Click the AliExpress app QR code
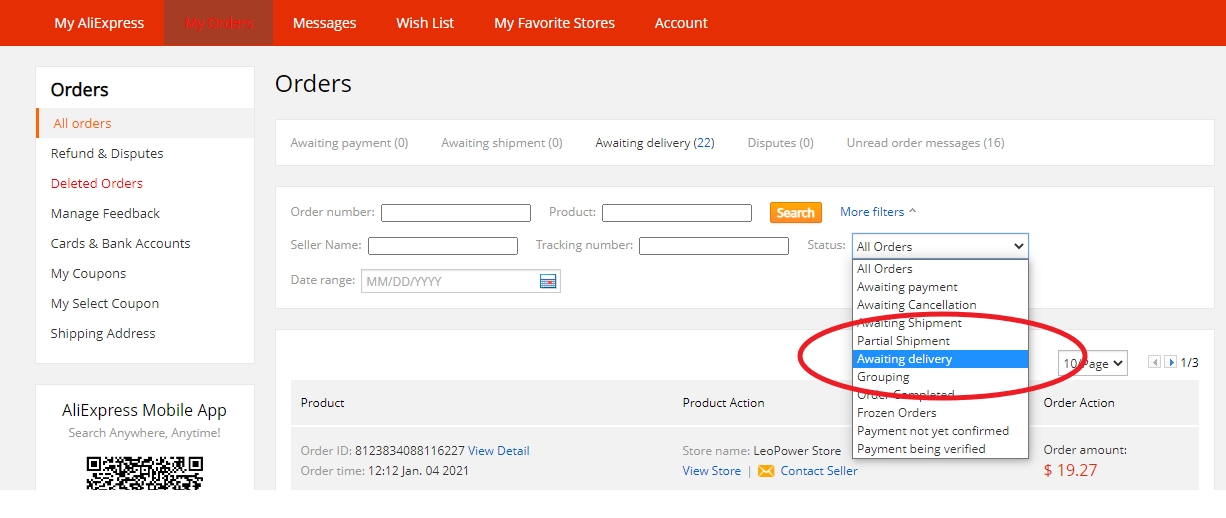The height and width of the screenshot is (518, 1226). (145, 473)
